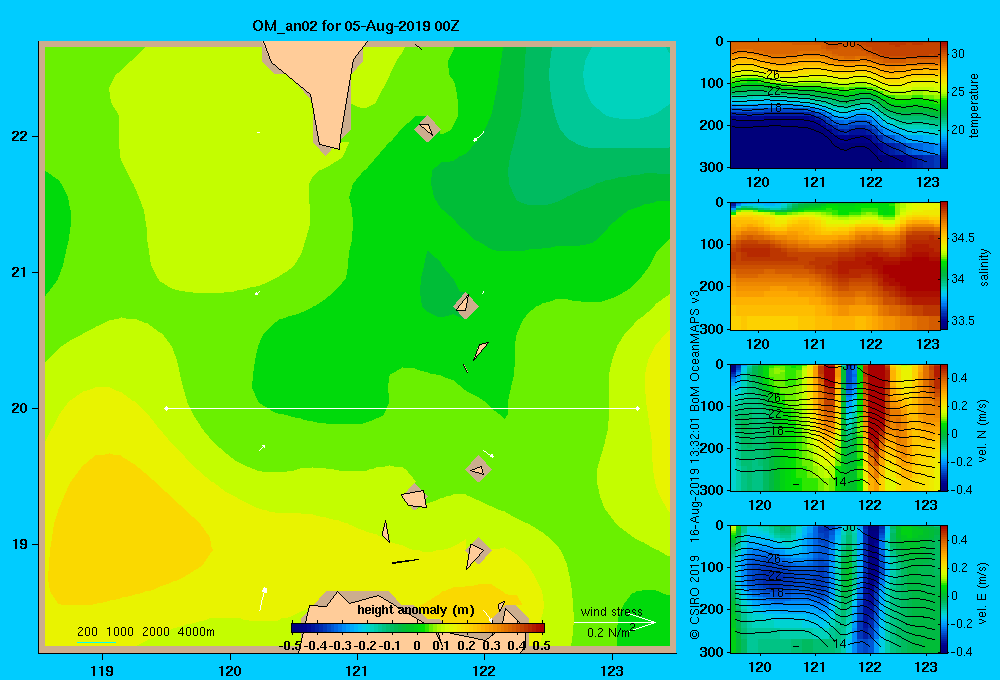Click latitude label 22 on the map axis

20,136
